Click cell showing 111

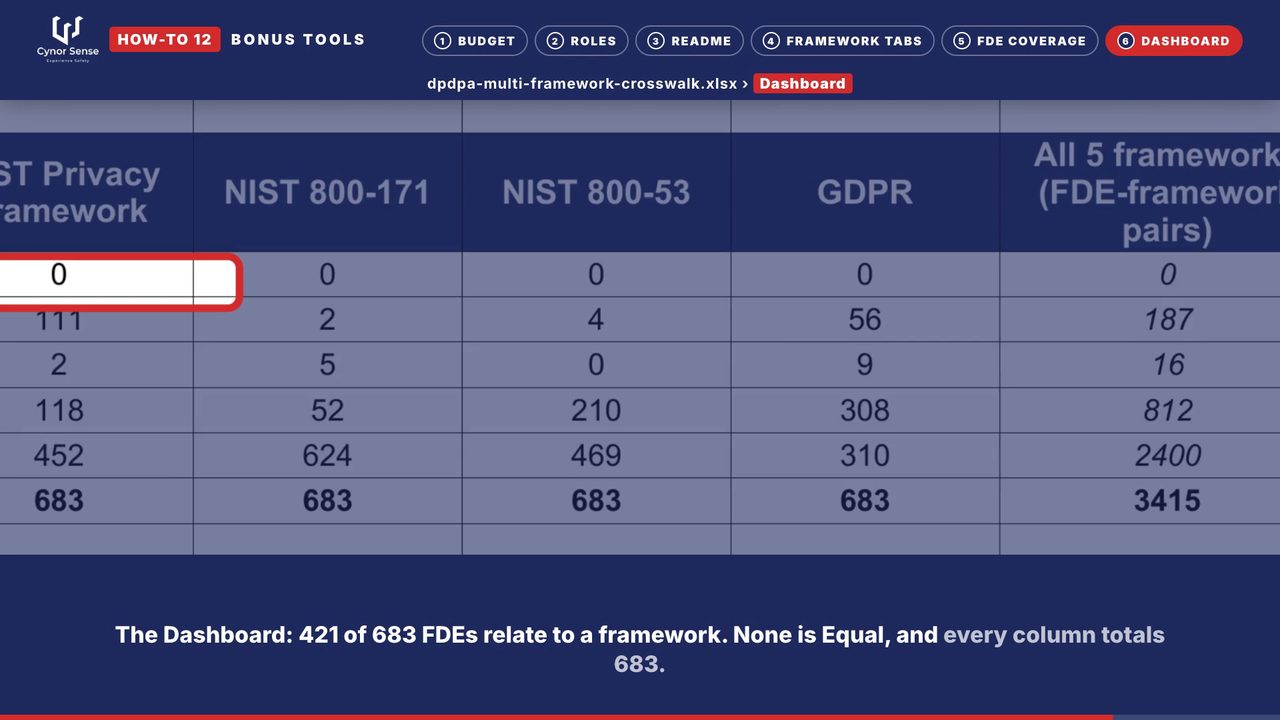click(x=96, y=320)
